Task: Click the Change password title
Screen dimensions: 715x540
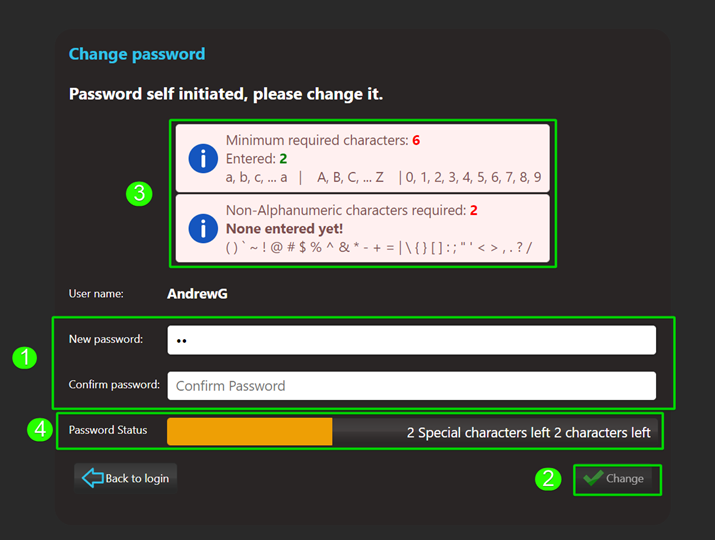Action: coord(136,54)
